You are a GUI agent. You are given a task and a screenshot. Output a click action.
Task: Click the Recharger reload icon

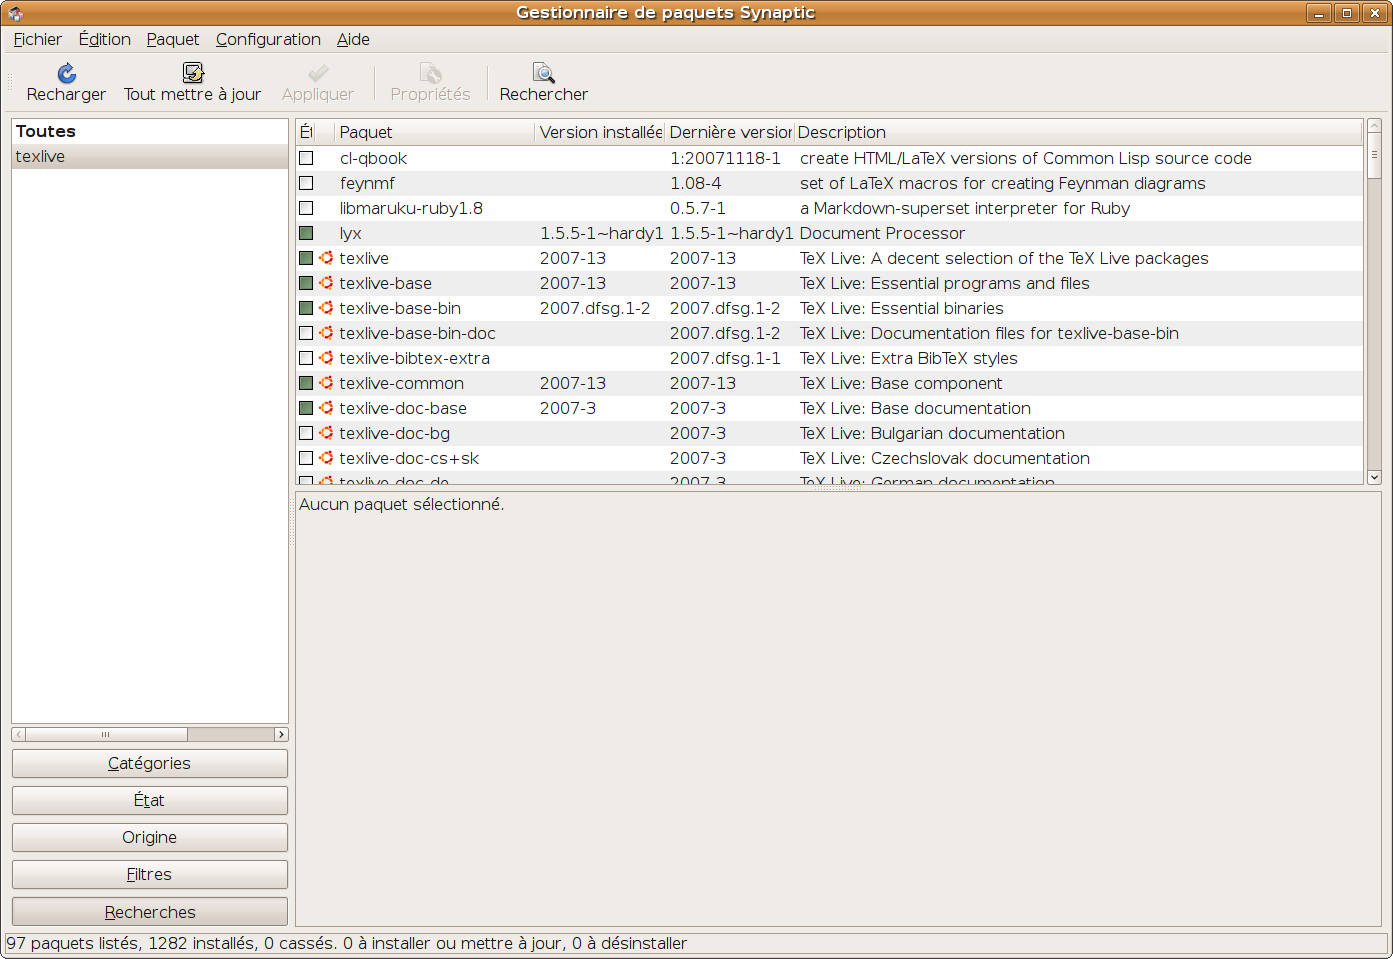pos(66,73)
